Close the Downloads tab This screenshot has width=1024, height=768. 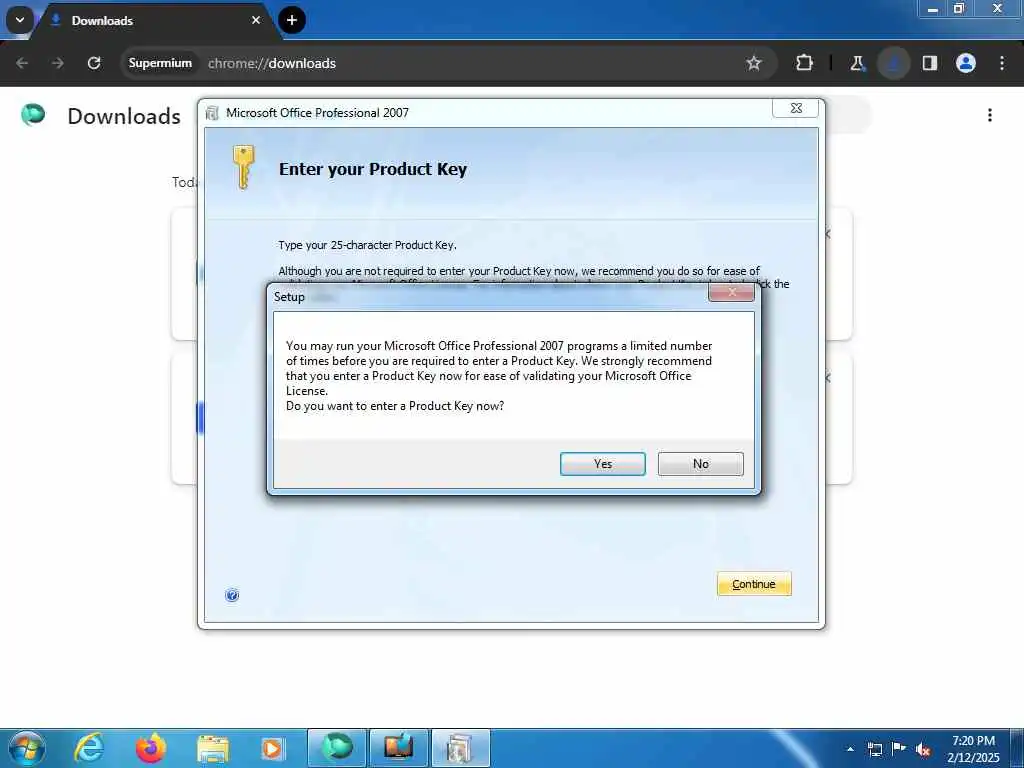[x=256, y=20]
